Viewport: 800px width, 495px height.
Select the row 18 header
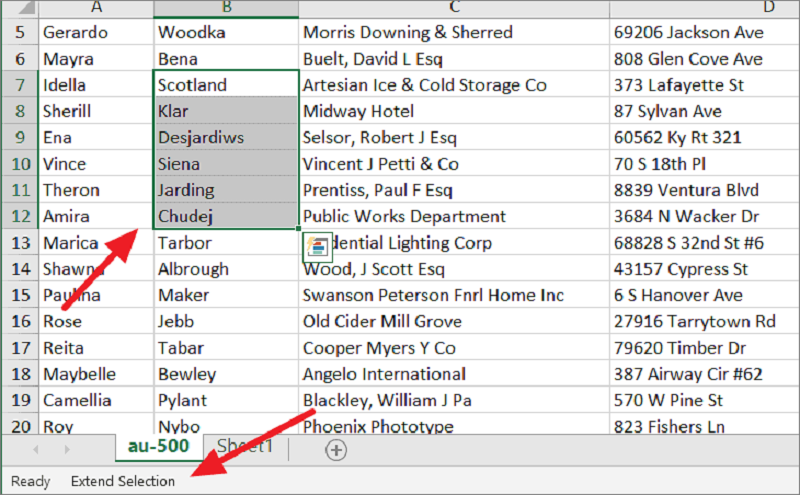pos(20,374)
